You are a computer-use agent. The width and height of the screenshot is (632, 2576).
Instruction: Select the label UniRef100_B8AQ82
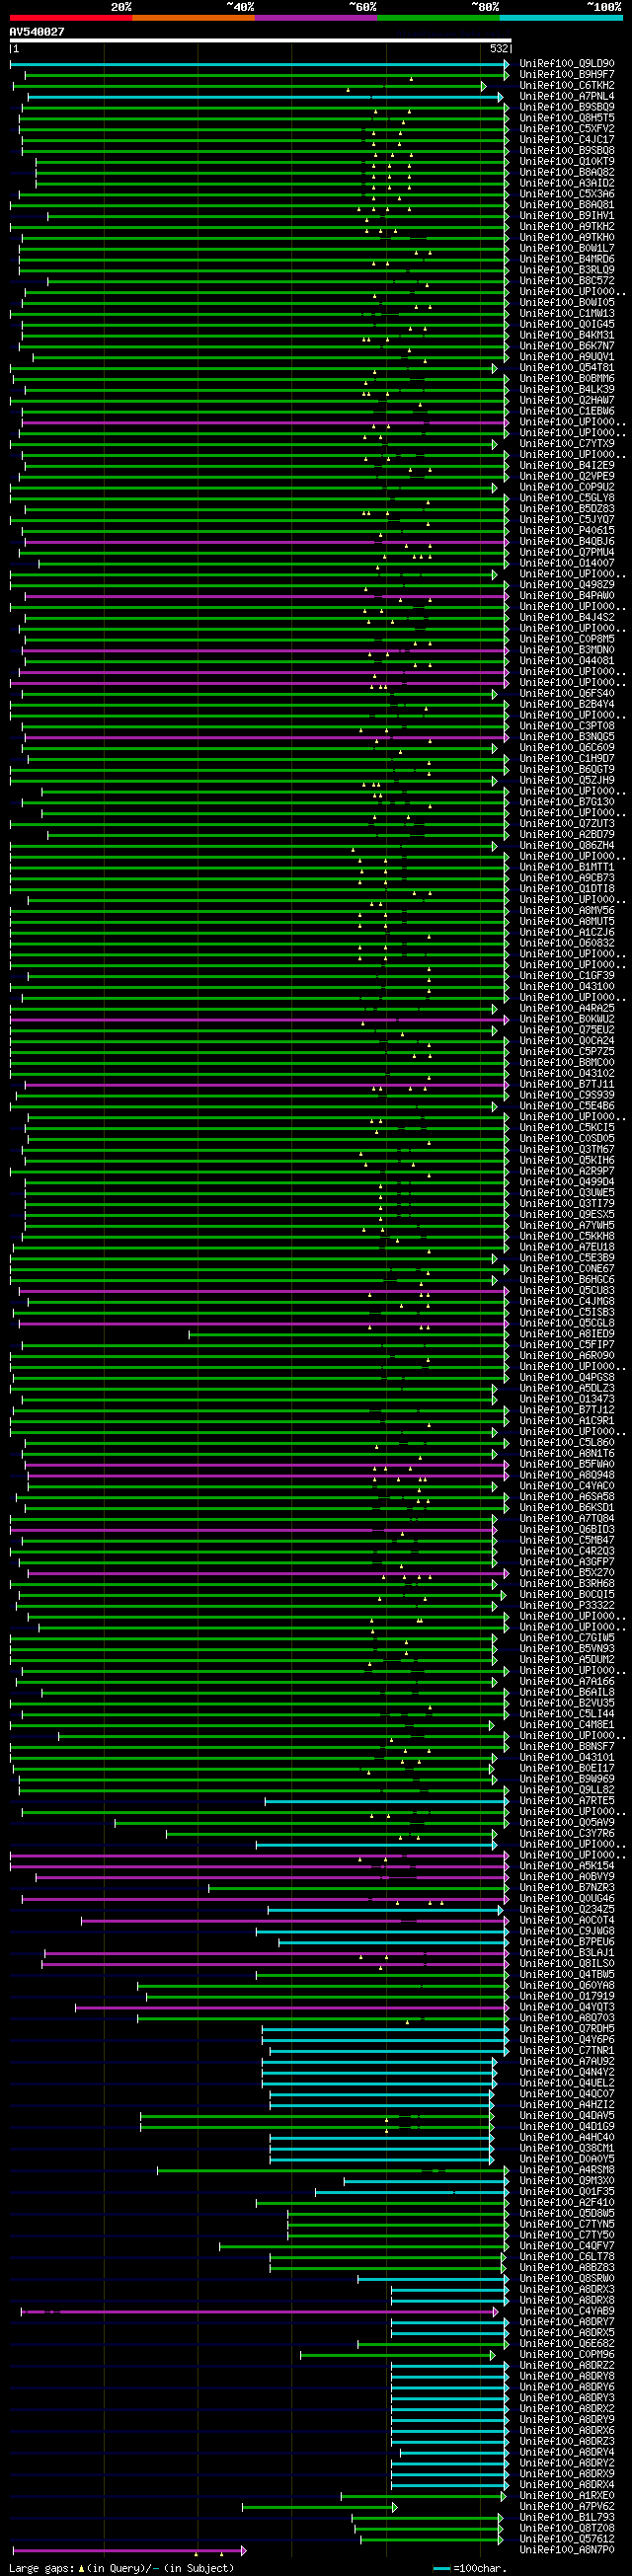(x=567, y=173)
